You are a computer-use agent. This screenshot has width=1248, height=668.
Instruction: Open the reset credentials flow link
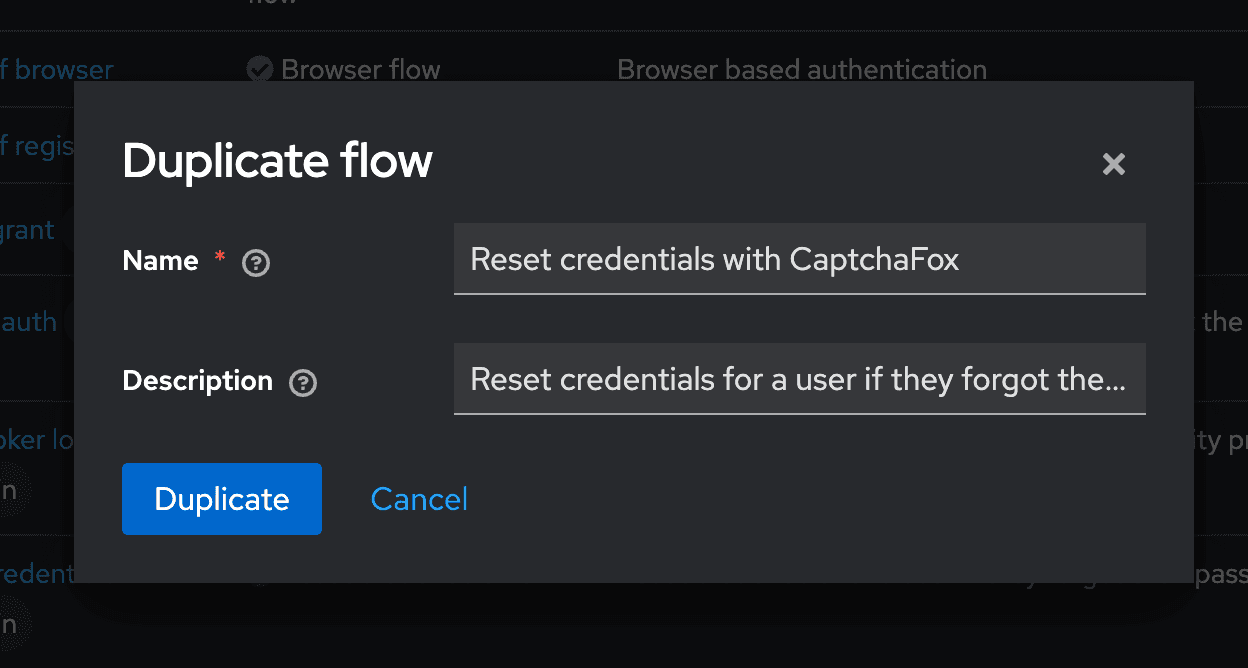(x=37, y=574)
